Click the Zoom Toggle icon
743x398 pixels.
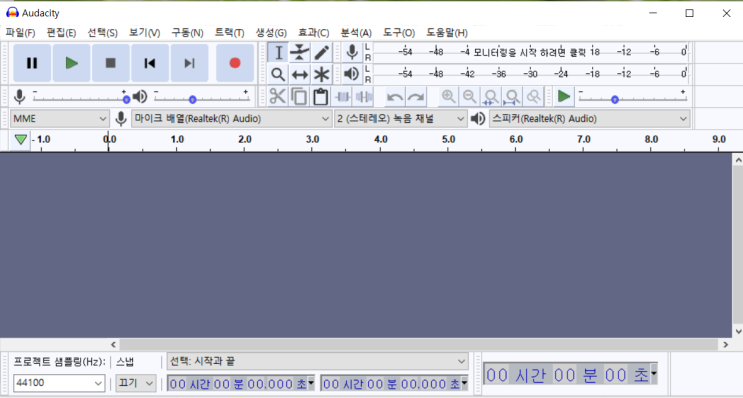pyautogui.click(x=534, y=97)
